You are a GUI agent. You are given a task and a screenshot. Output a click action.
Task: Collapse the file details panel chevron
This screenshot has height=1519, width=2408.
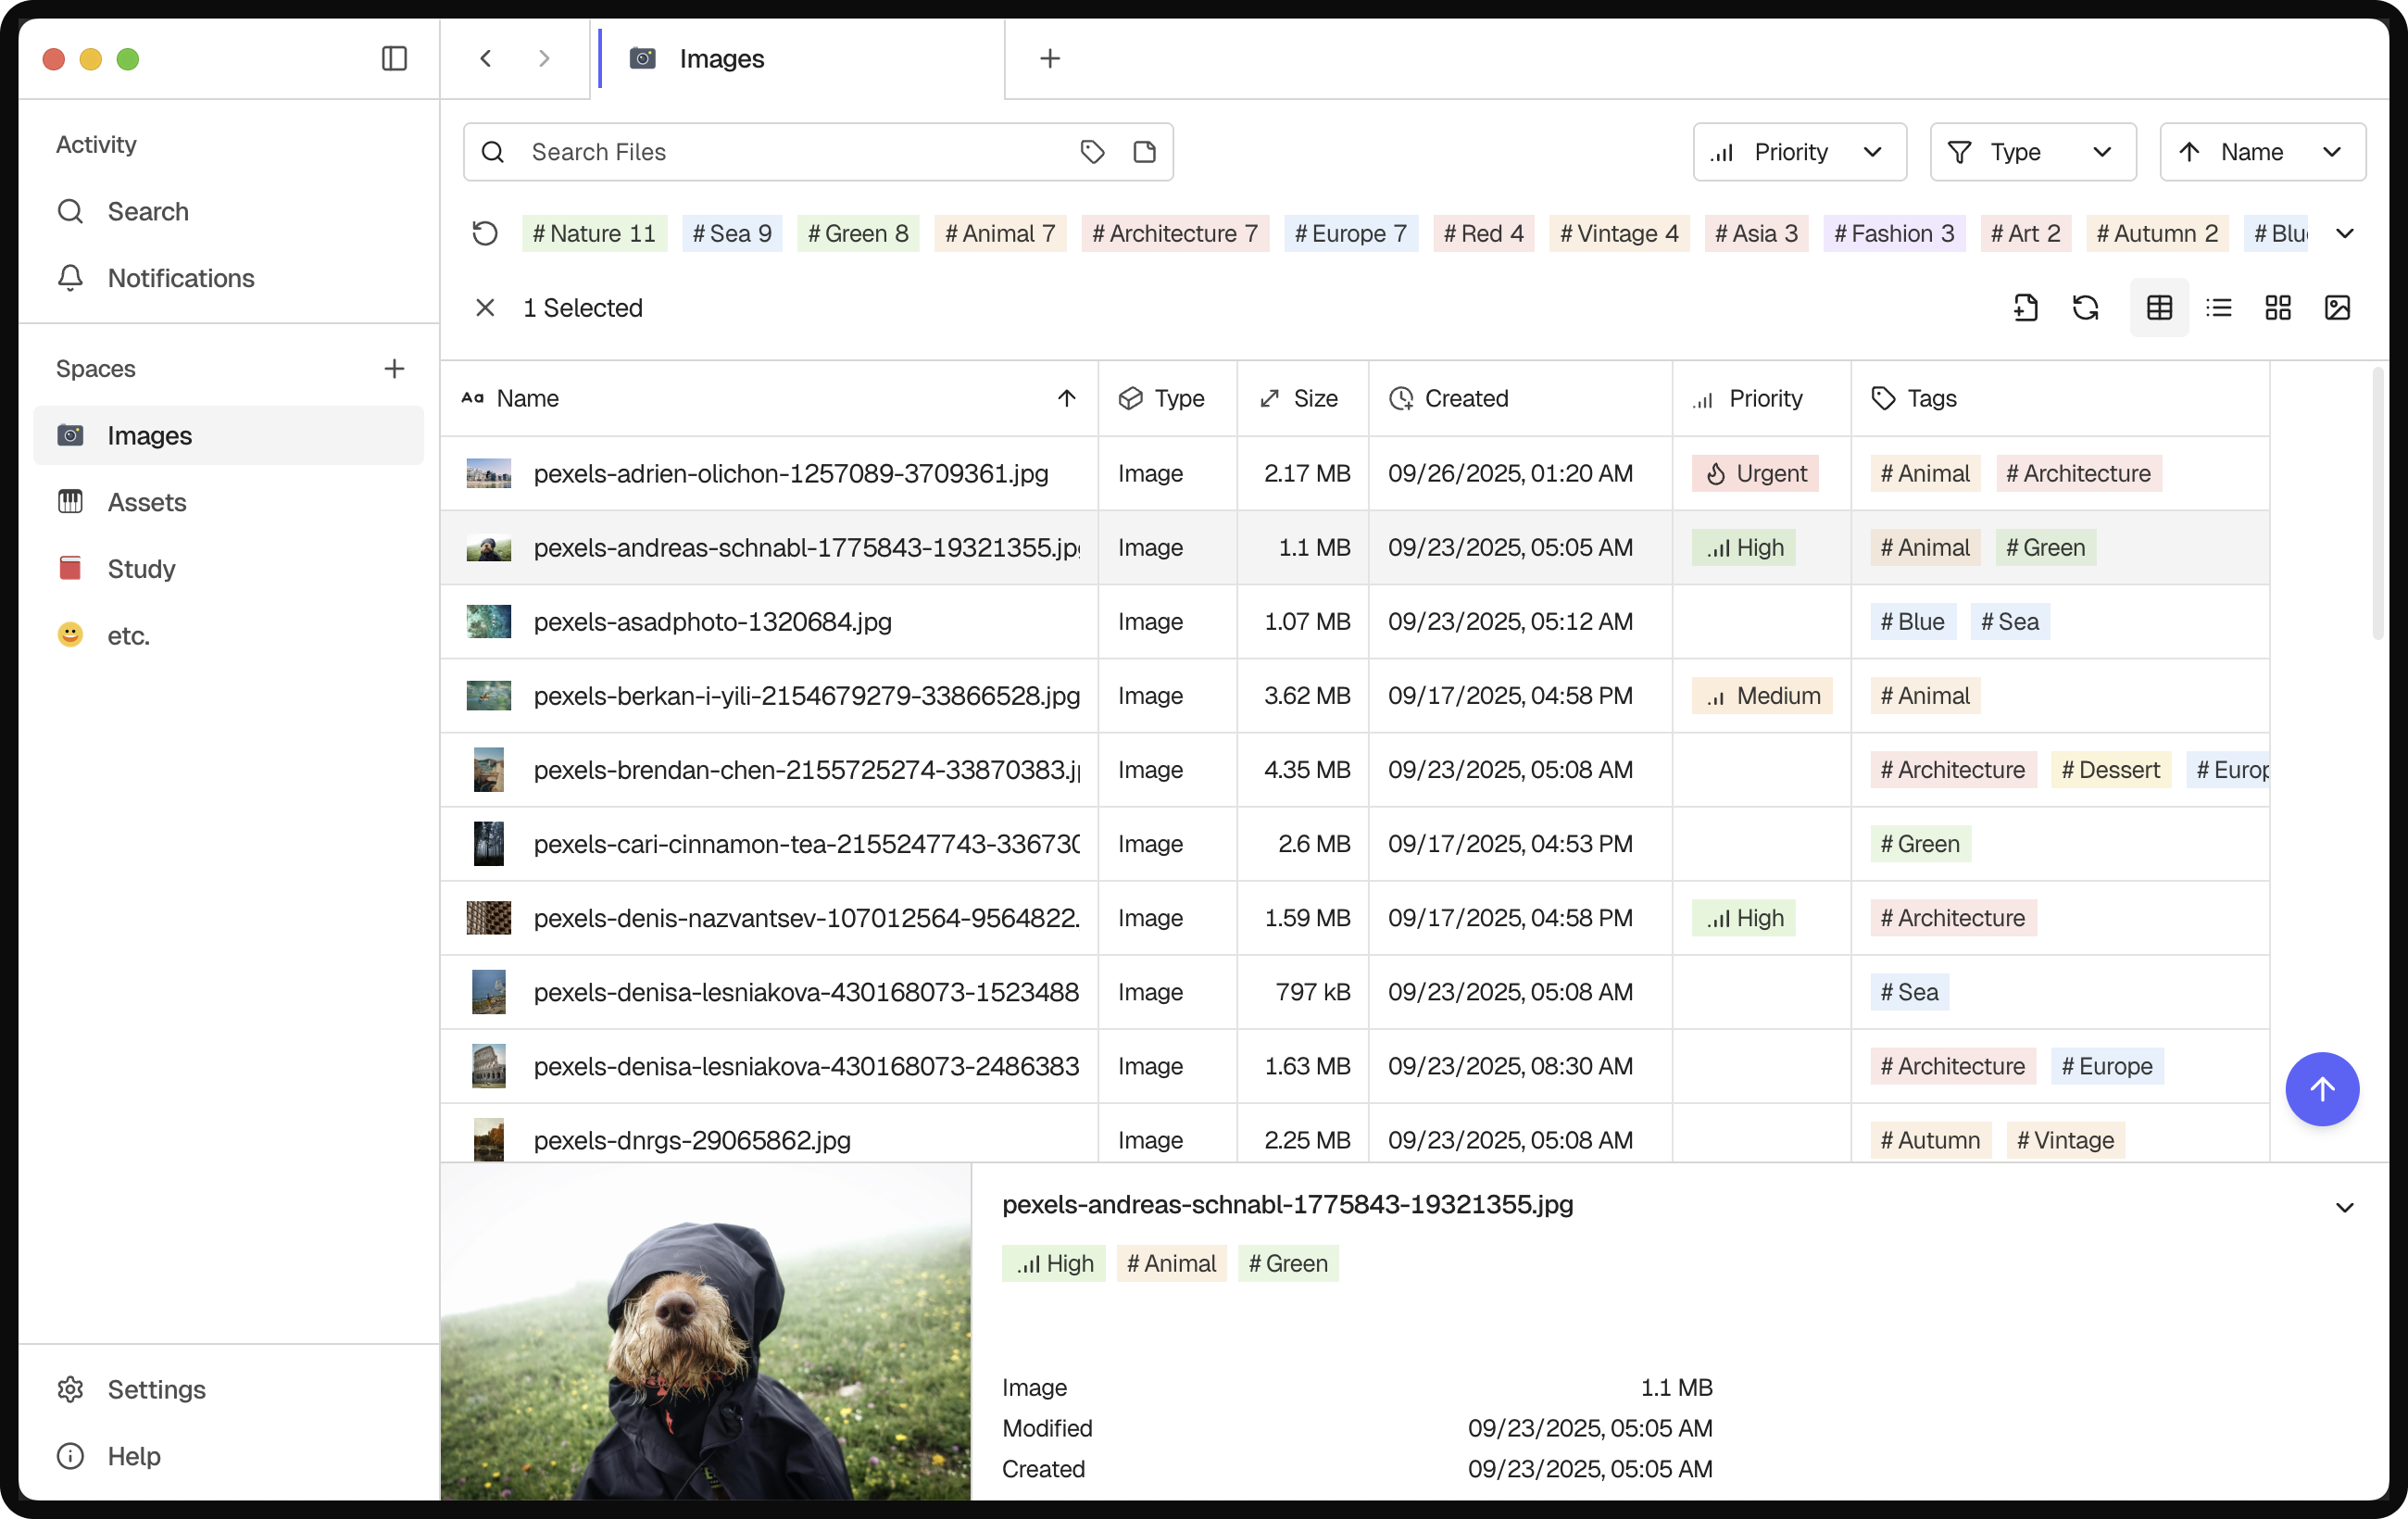tap(2344, 1206)
